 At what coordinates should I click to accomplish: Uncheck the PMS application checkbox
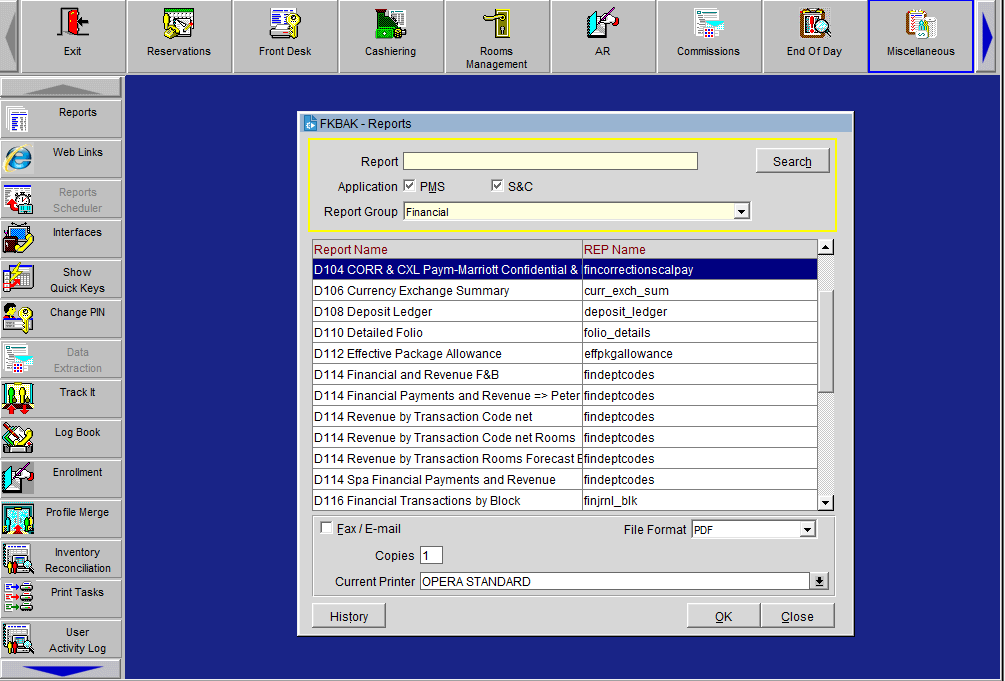click(409, 186)
